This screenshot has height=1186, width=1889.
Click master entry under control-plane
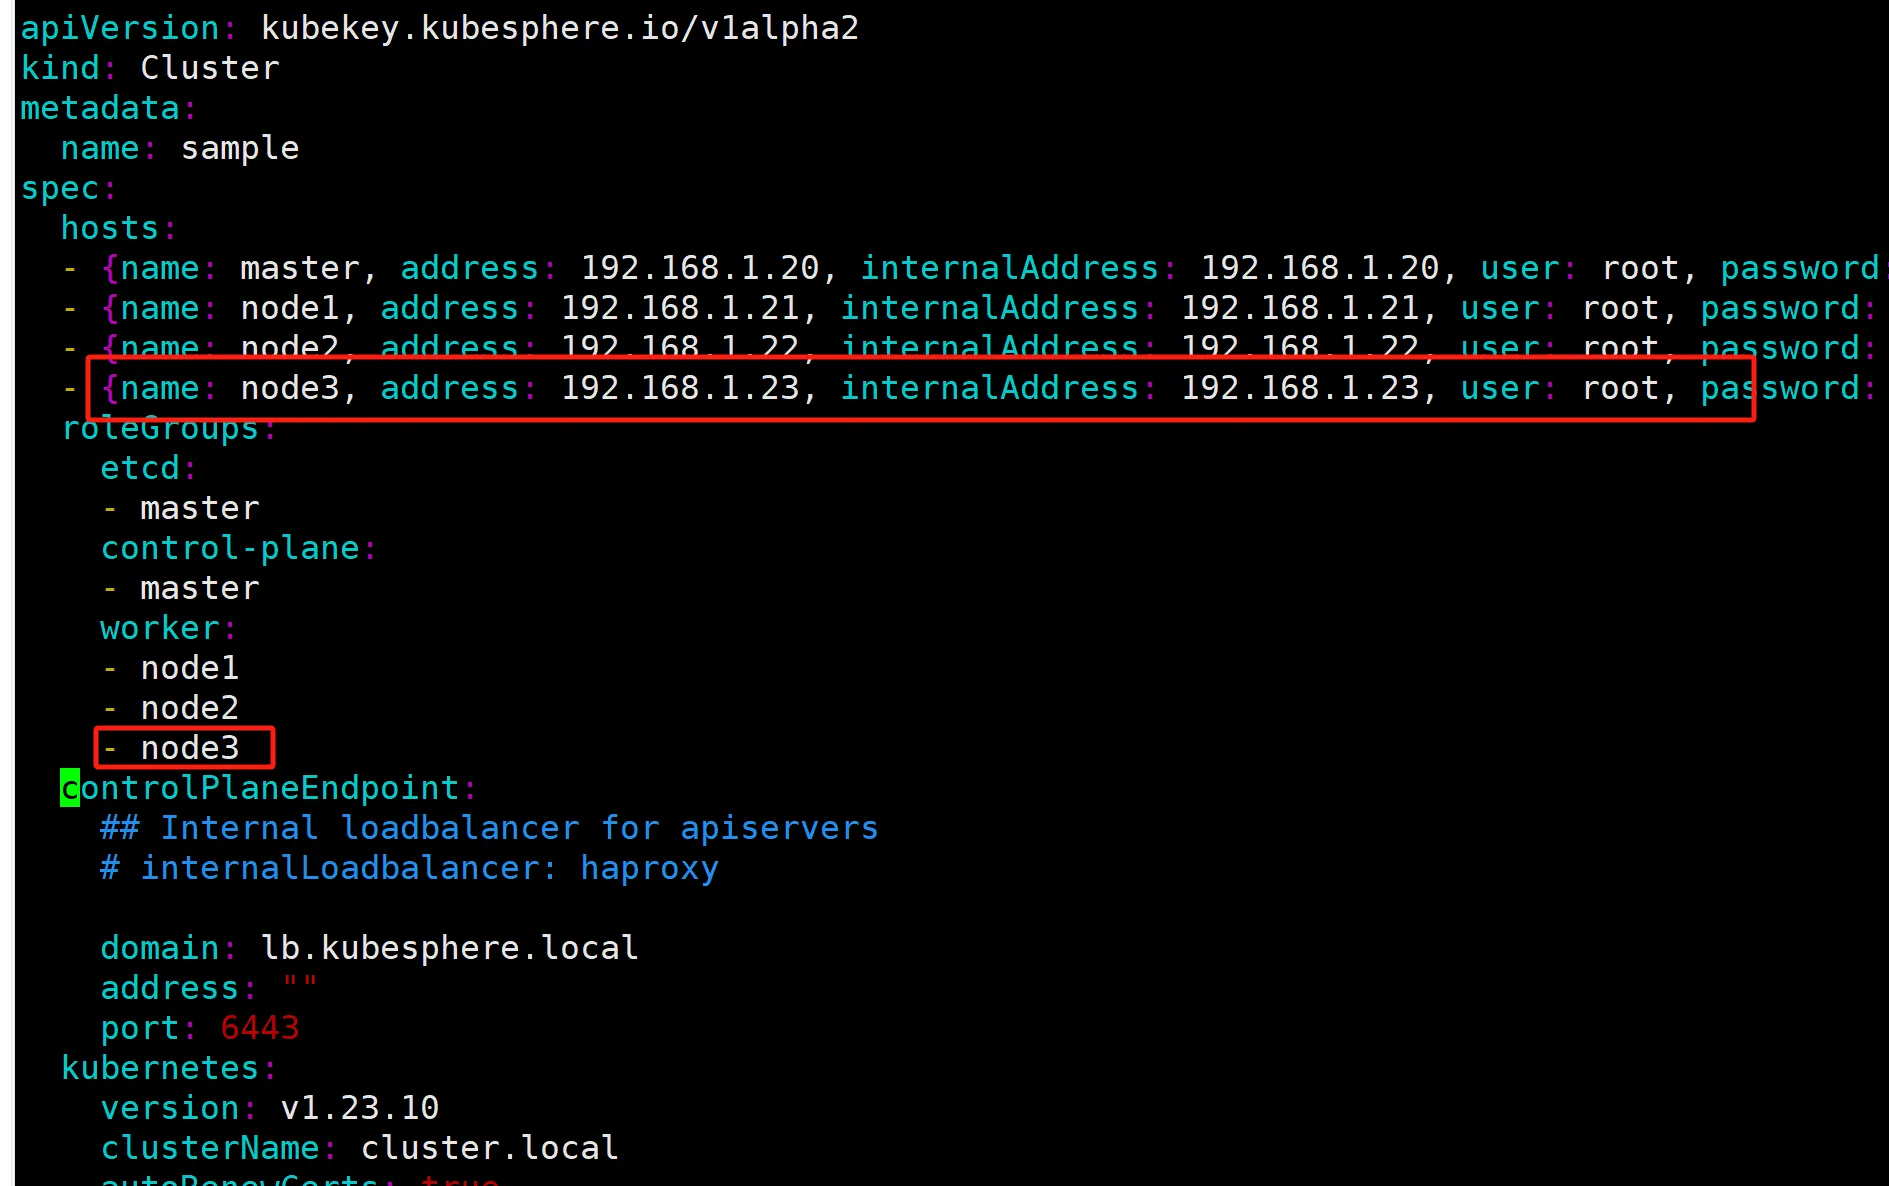(x=200, y=588)
